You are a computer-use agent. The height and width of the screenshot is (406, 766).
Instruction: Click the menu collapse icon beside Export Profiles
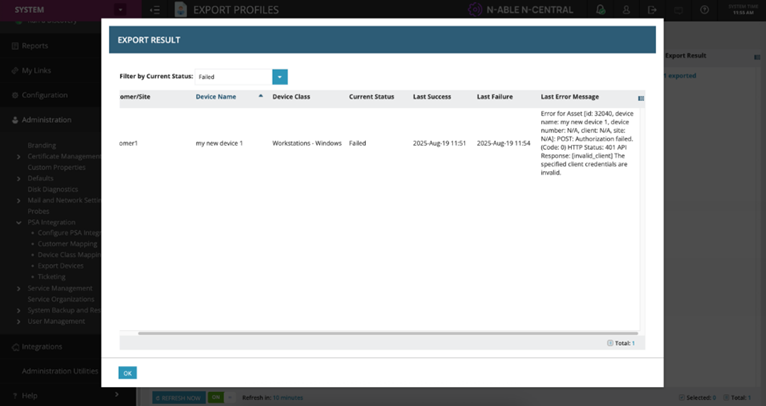tap(154, 10)
